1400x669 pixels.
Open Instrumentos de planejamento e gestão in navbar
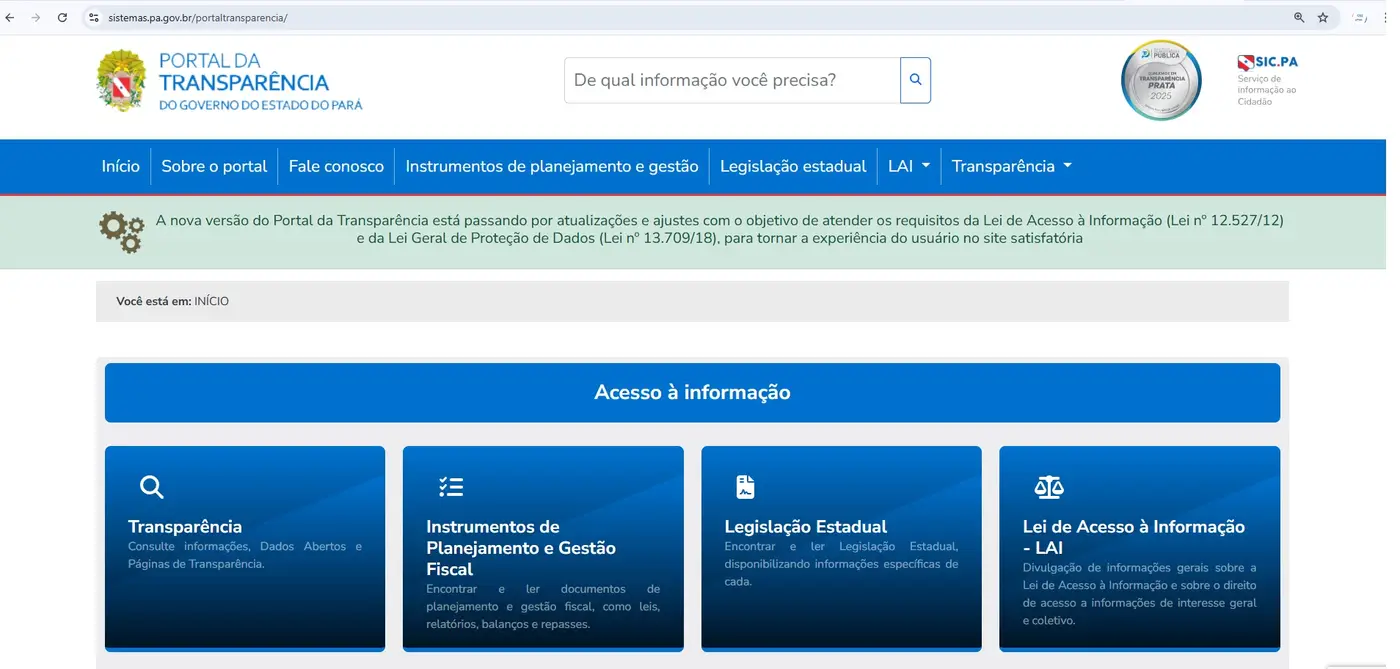pos(552,166)
